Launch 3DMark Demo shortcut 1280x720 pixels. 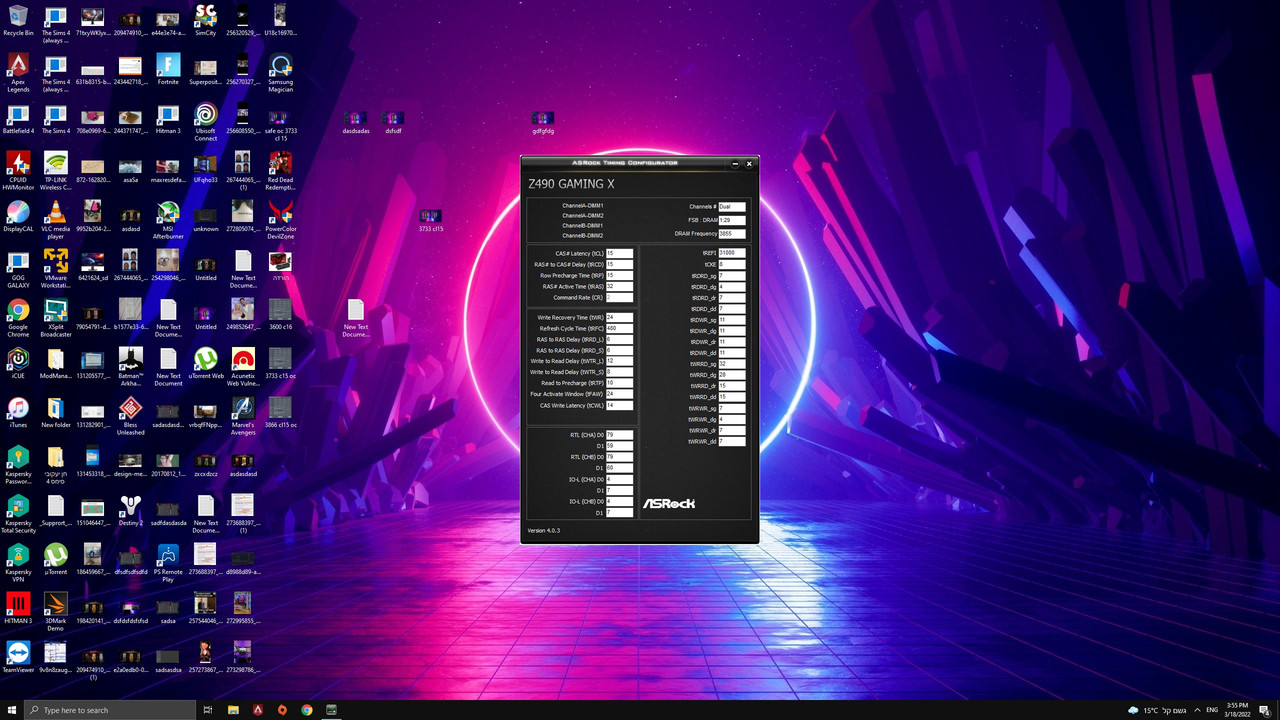[x=55, y=605]
